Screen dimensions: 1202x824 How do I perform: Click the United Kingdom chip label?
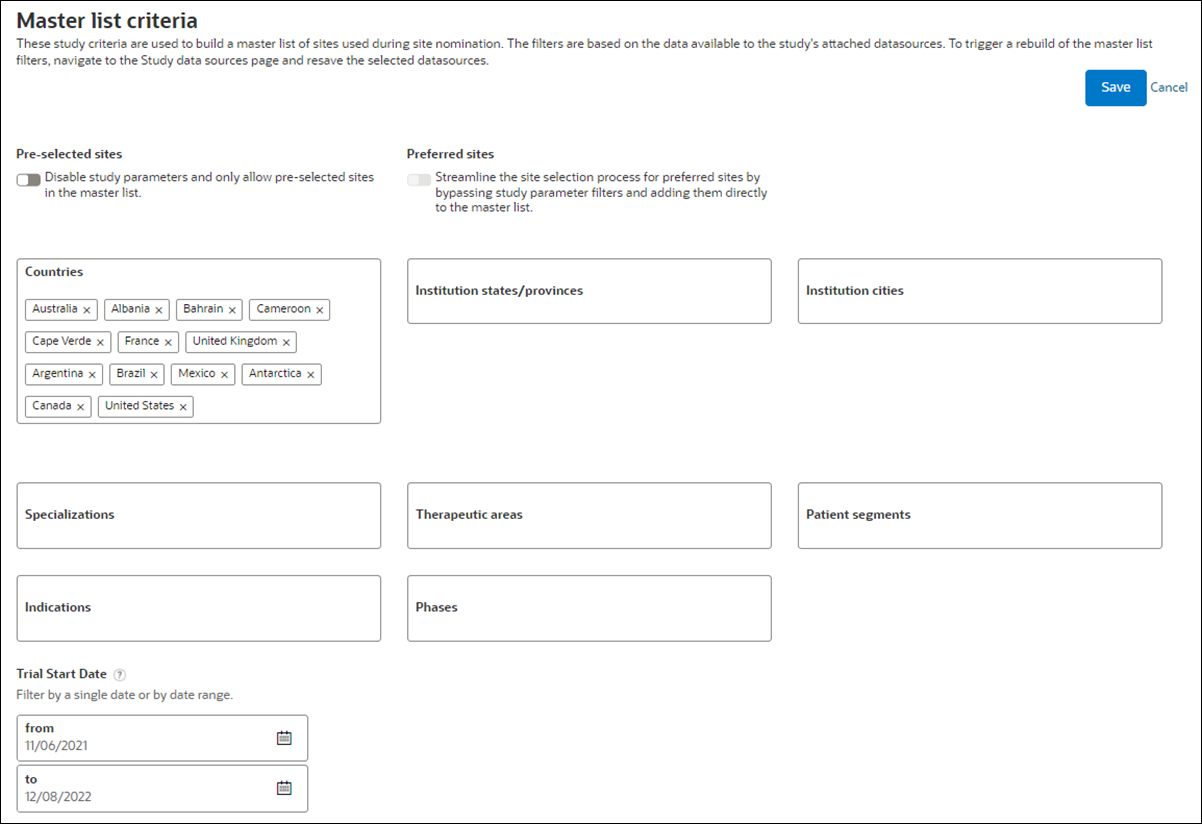pos(235,341)
